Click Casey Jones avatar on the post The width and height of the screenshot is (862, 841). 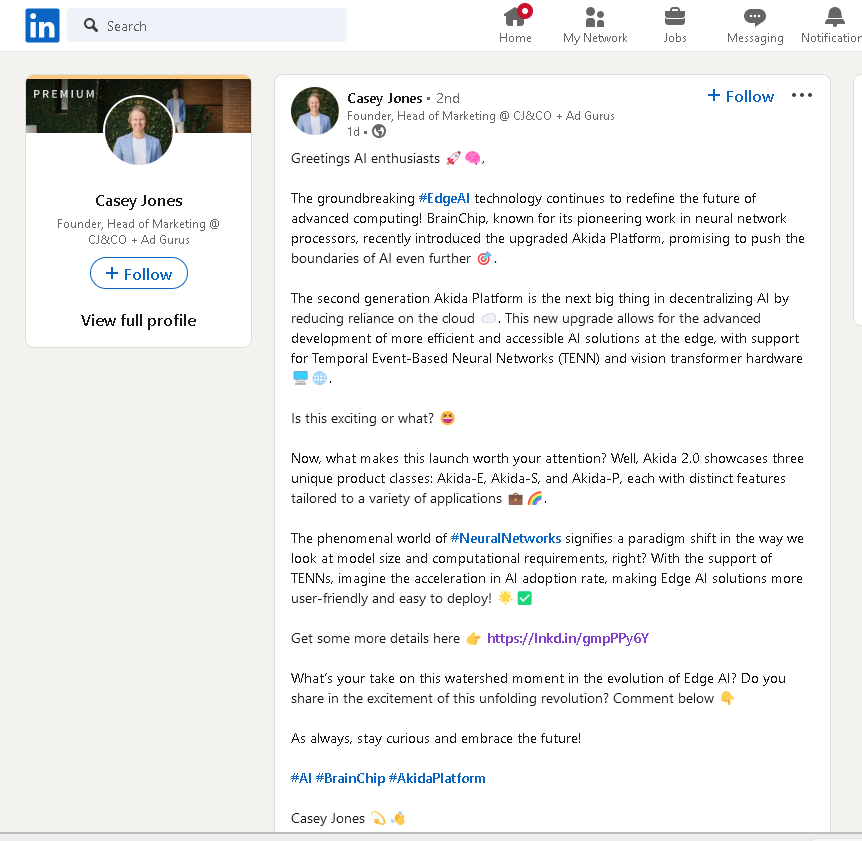tap(315, 110)
